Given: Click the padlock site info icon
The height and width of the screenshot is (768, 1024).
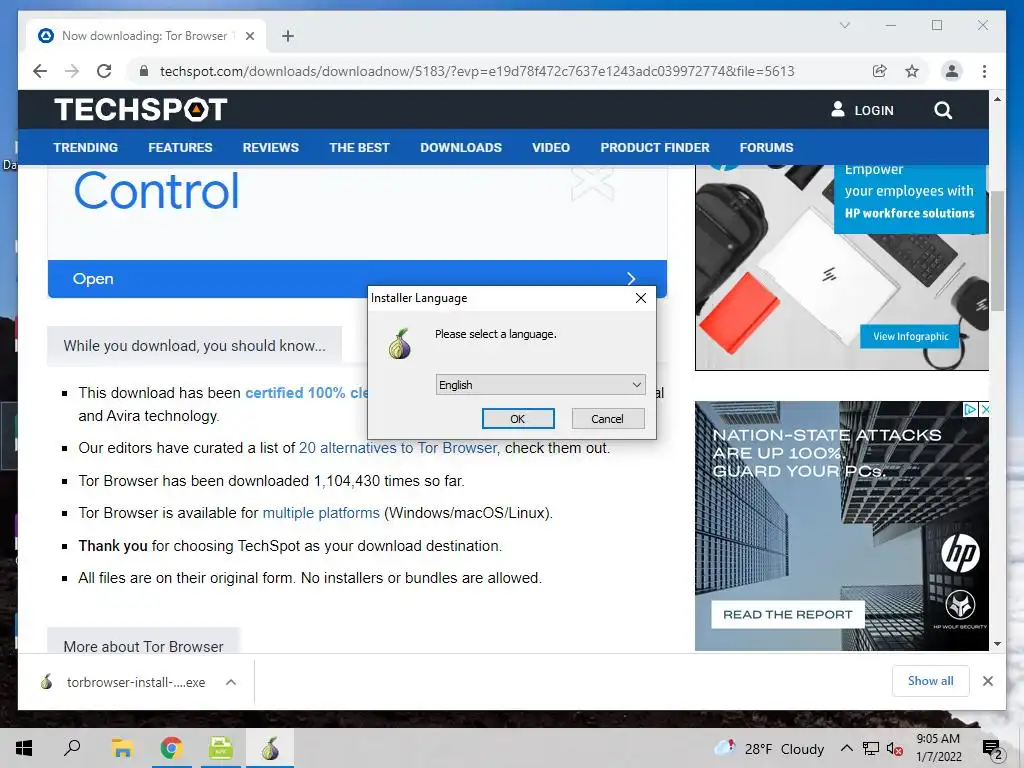Looking at the screenshot, I should point(144,71).
